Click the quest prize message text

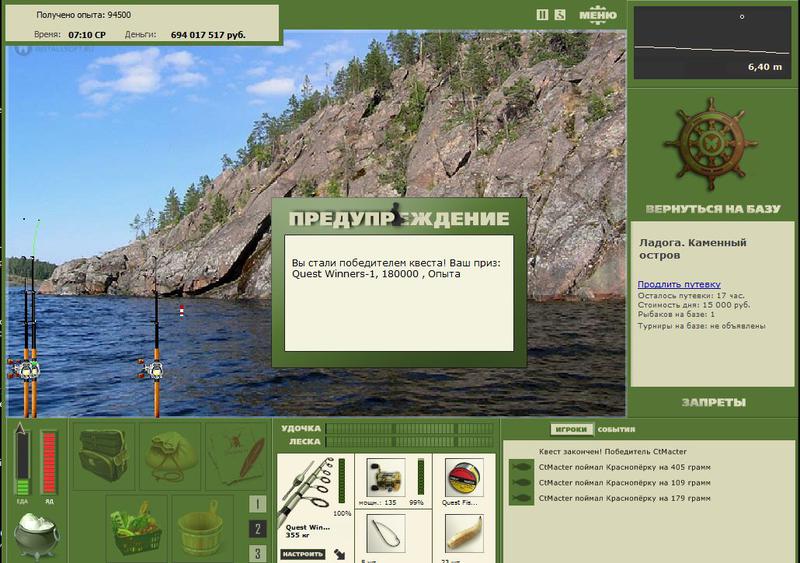pos(396,268)
